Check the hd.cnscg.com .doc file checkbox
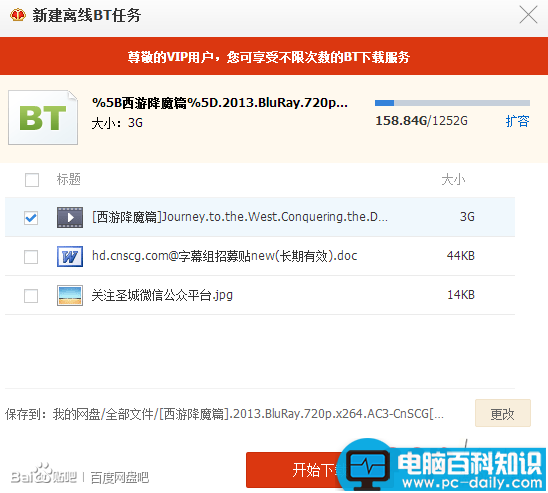The width and height of the screenshot is (548, 493). 31,257
